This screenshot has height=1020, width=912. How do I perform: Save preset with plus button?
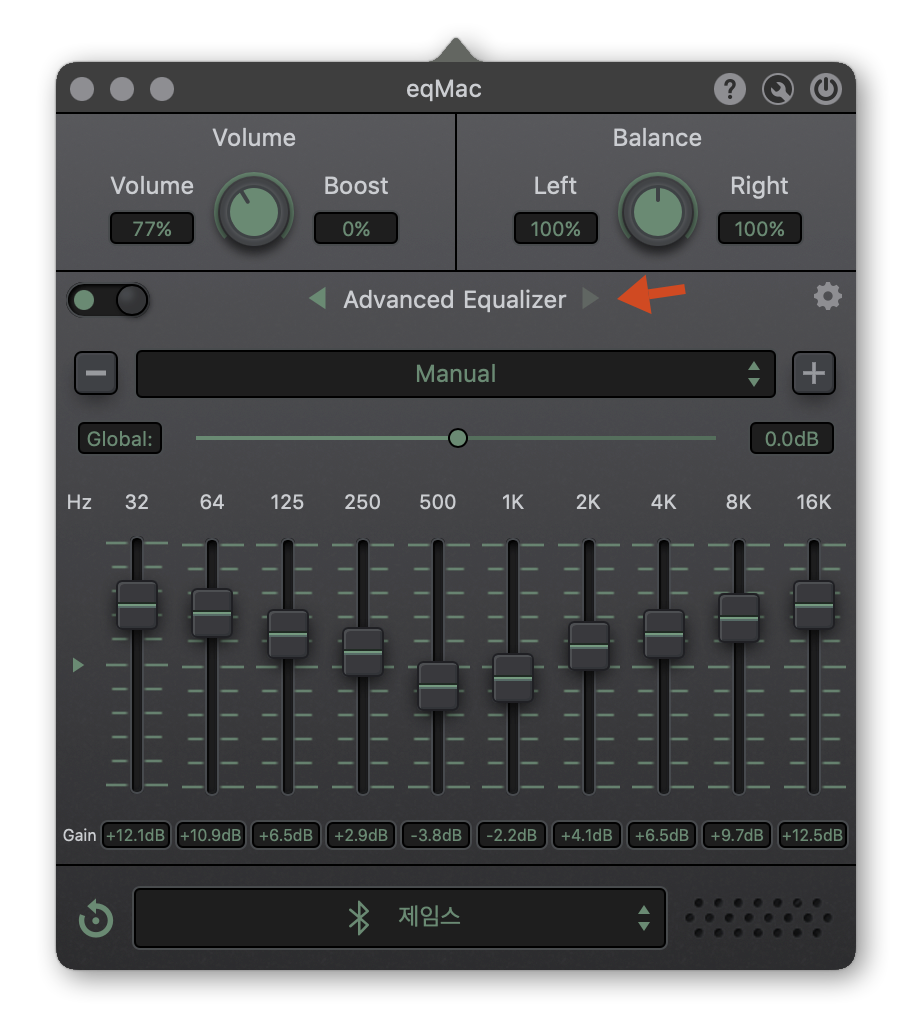(x=814, y=373)
